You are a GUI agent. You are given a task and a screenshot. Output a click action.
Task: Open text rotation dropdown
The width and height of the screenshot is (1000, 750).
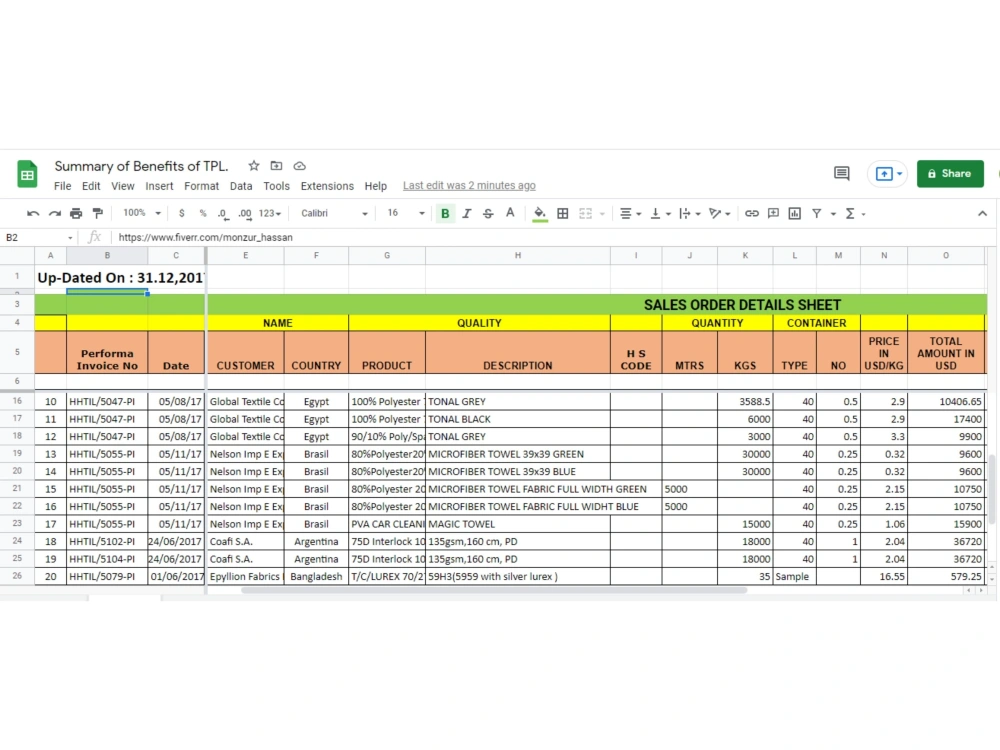coord(719,214)
